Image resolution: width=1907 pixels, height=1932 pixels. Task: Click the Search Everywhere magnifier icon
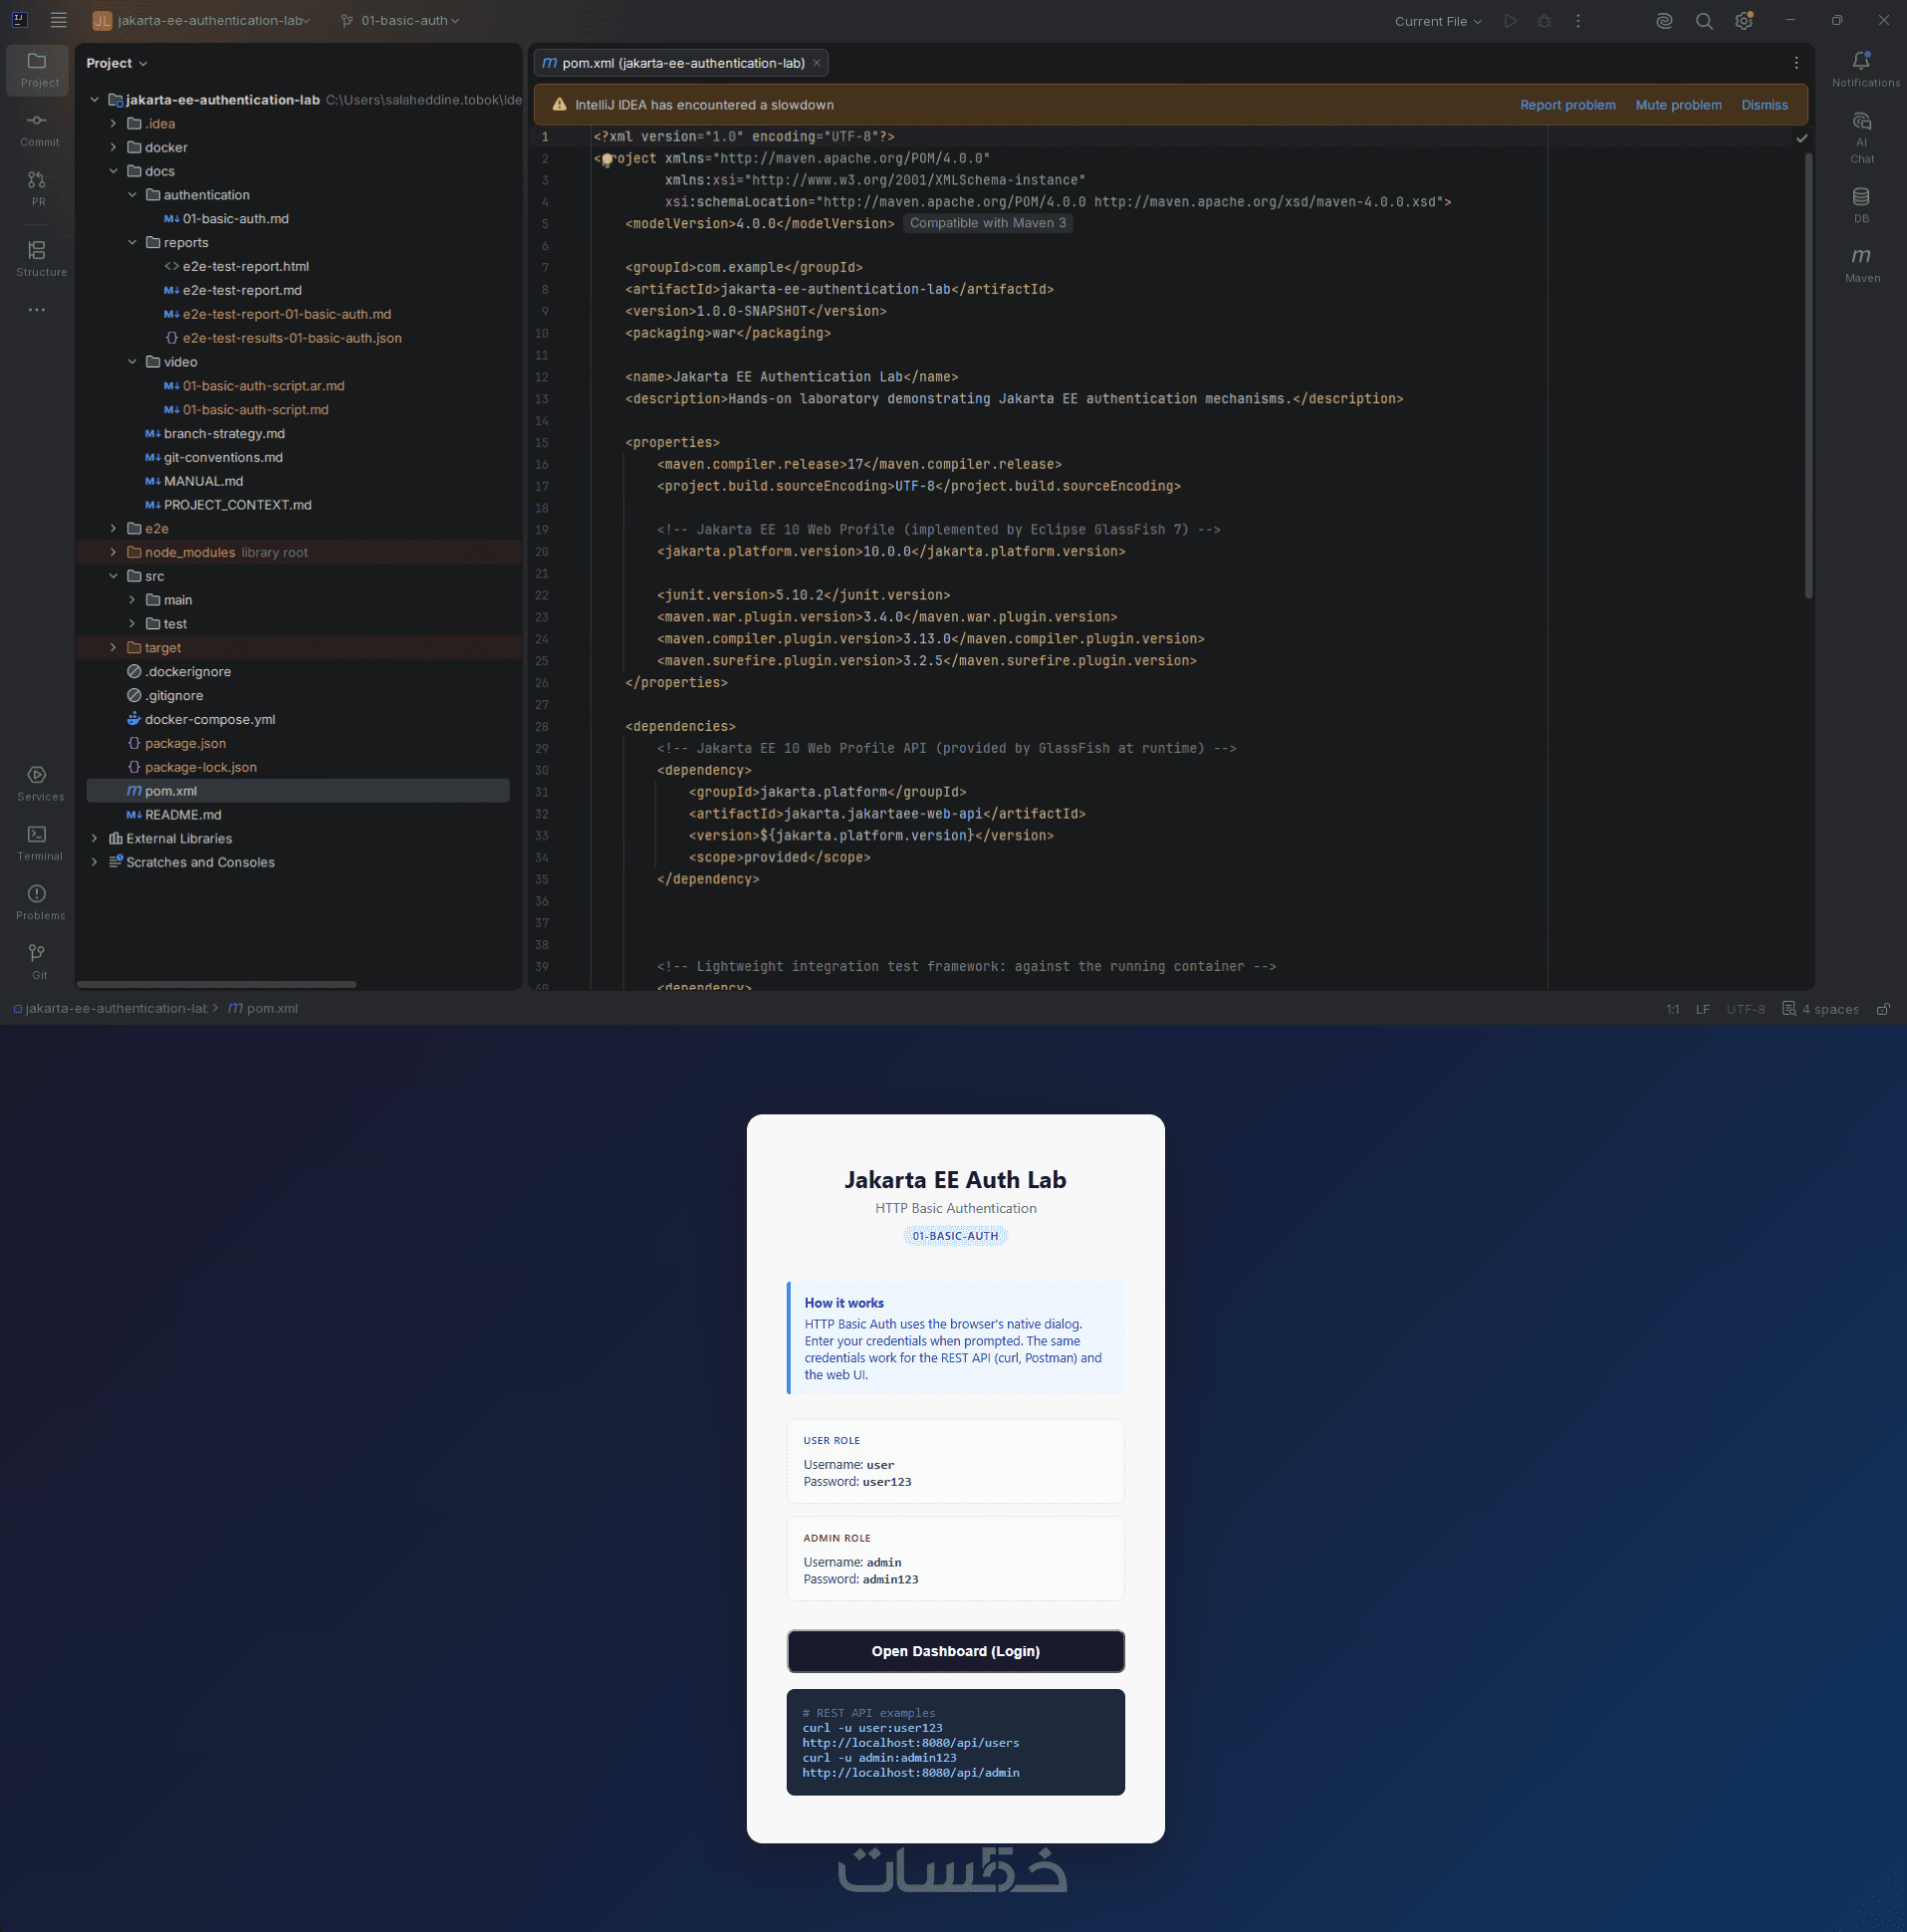[1704, 21]
